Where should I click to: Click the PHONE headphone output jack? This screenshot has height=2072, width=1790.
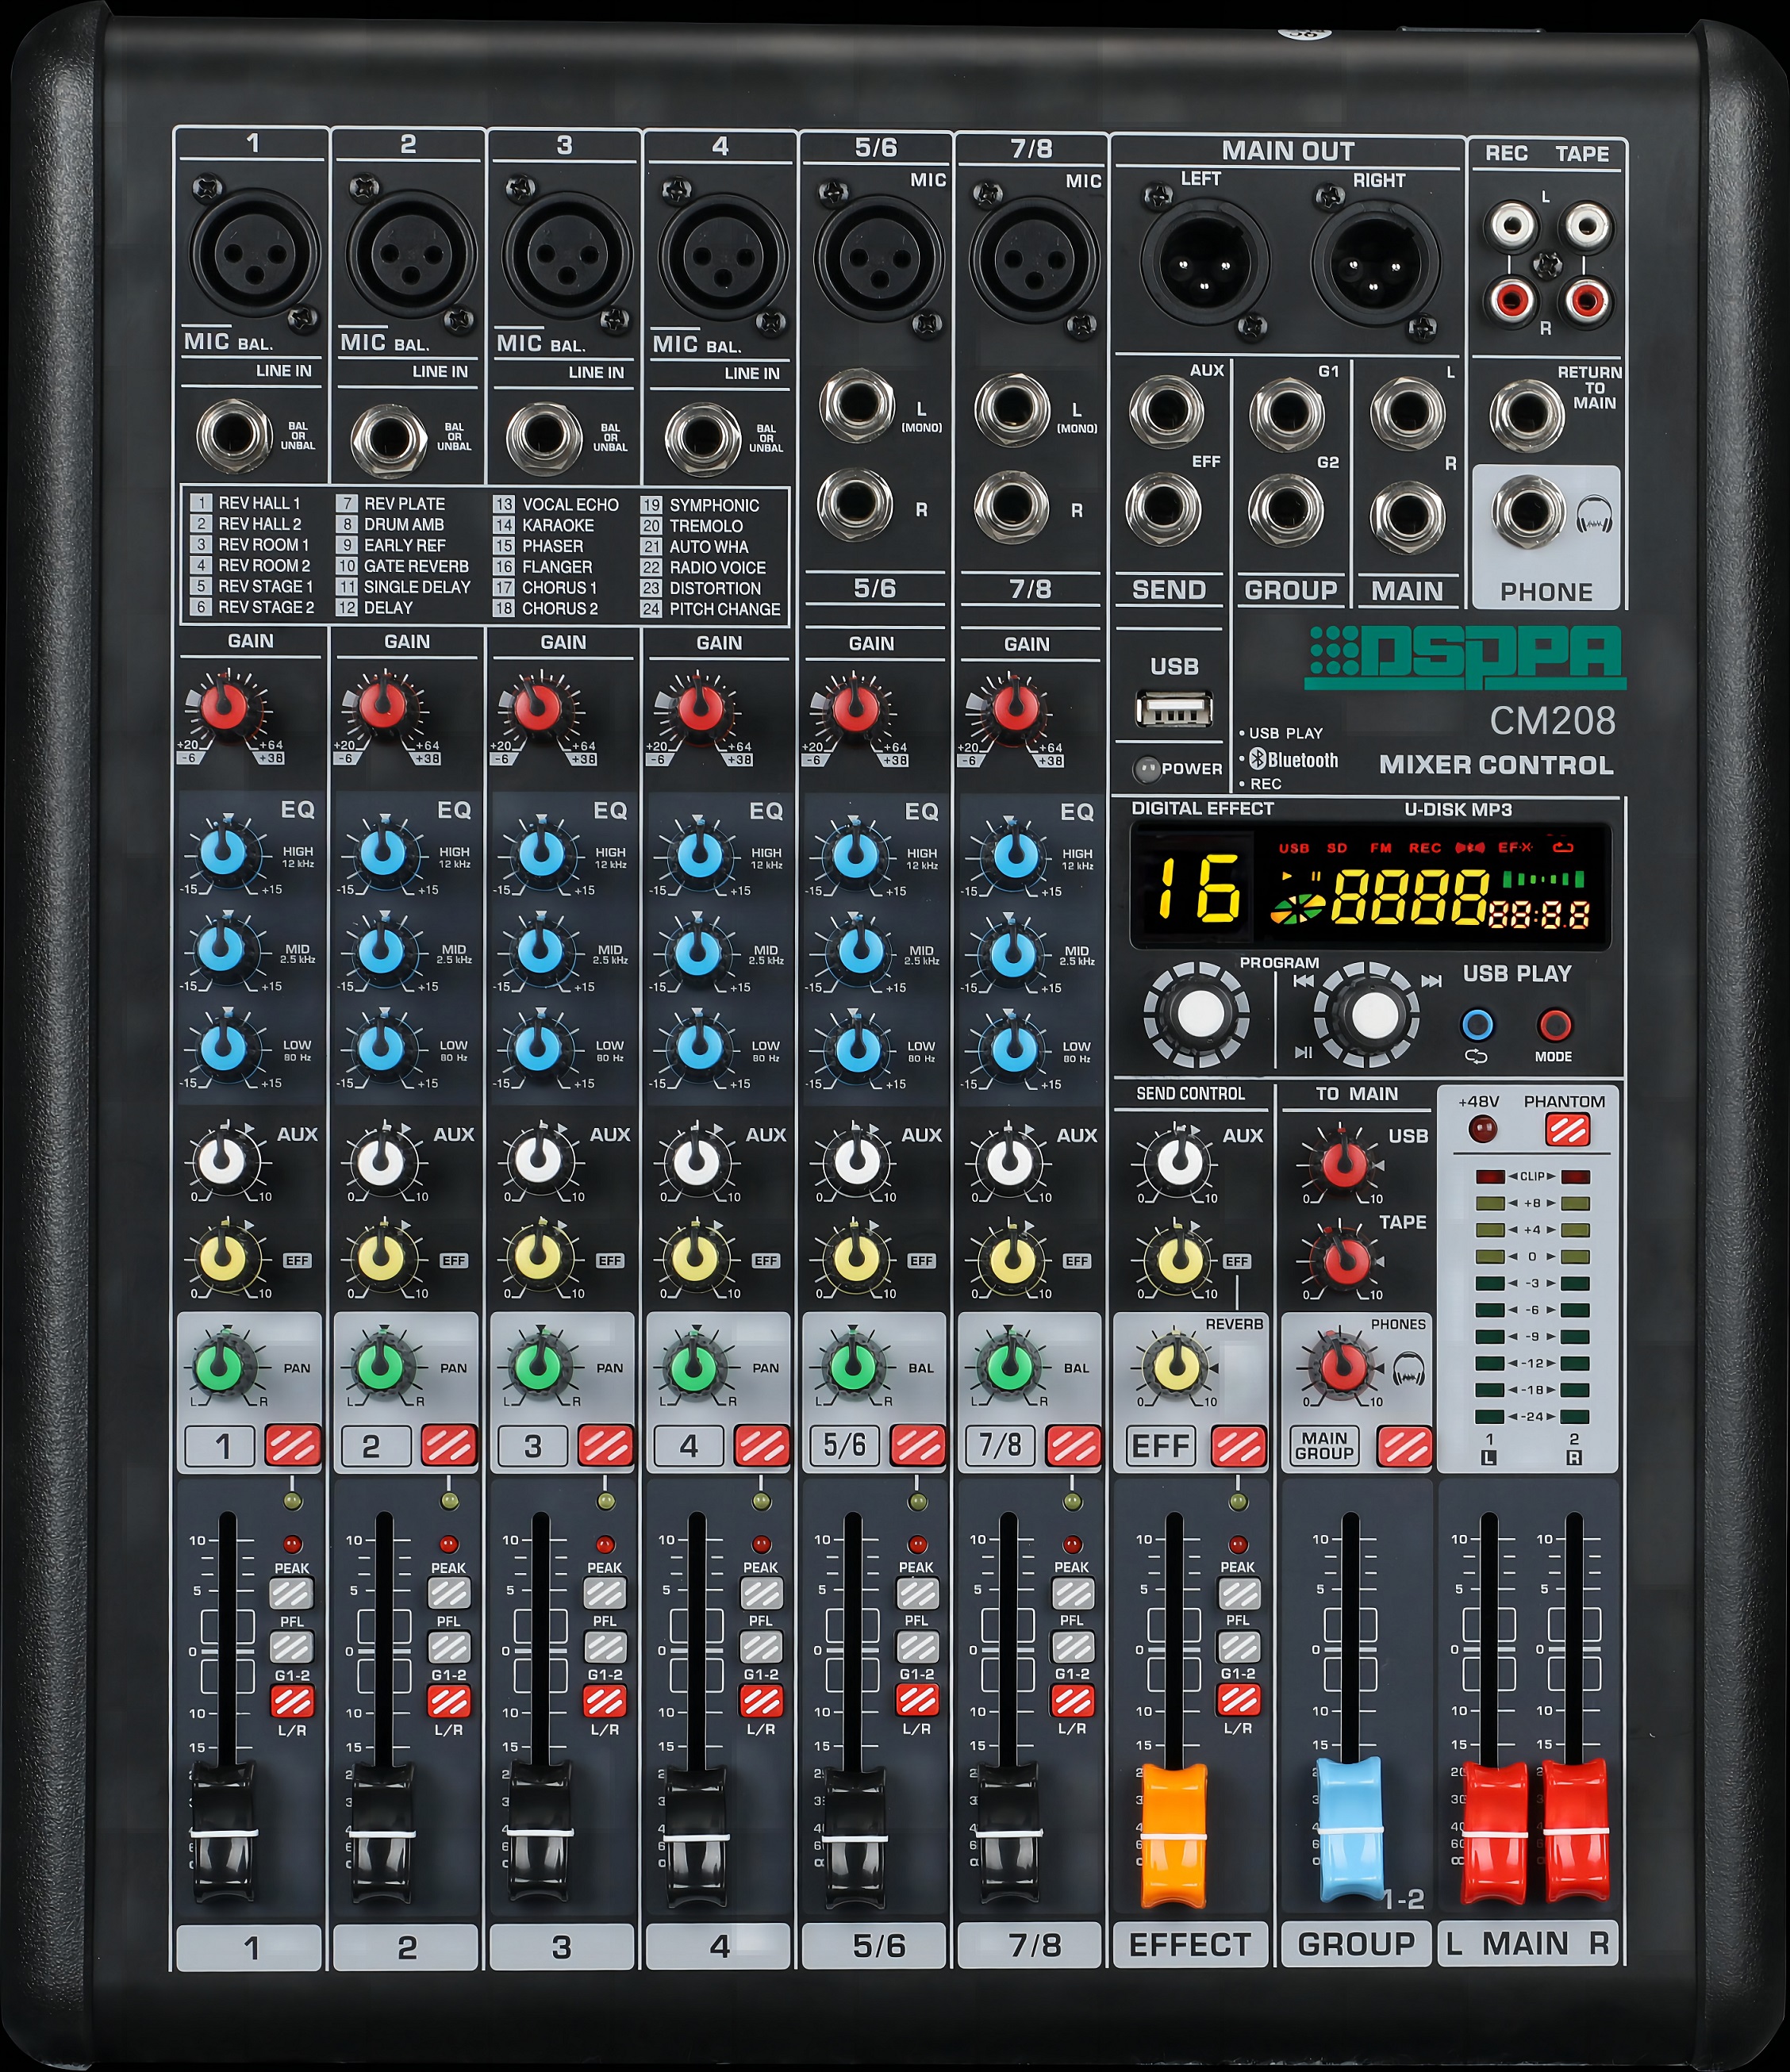click(1528, 512)
